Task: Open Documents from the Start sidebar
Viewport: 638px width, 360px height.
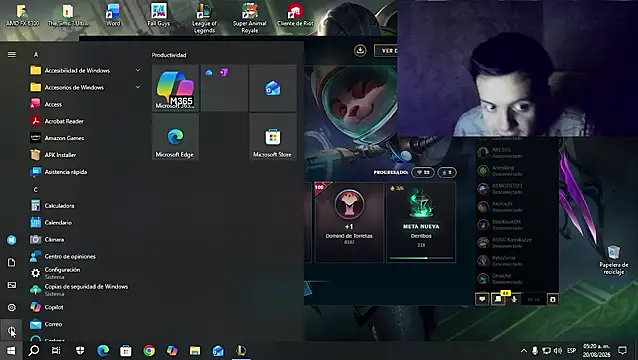Action: pyautogui.click(x=12, y=262)
